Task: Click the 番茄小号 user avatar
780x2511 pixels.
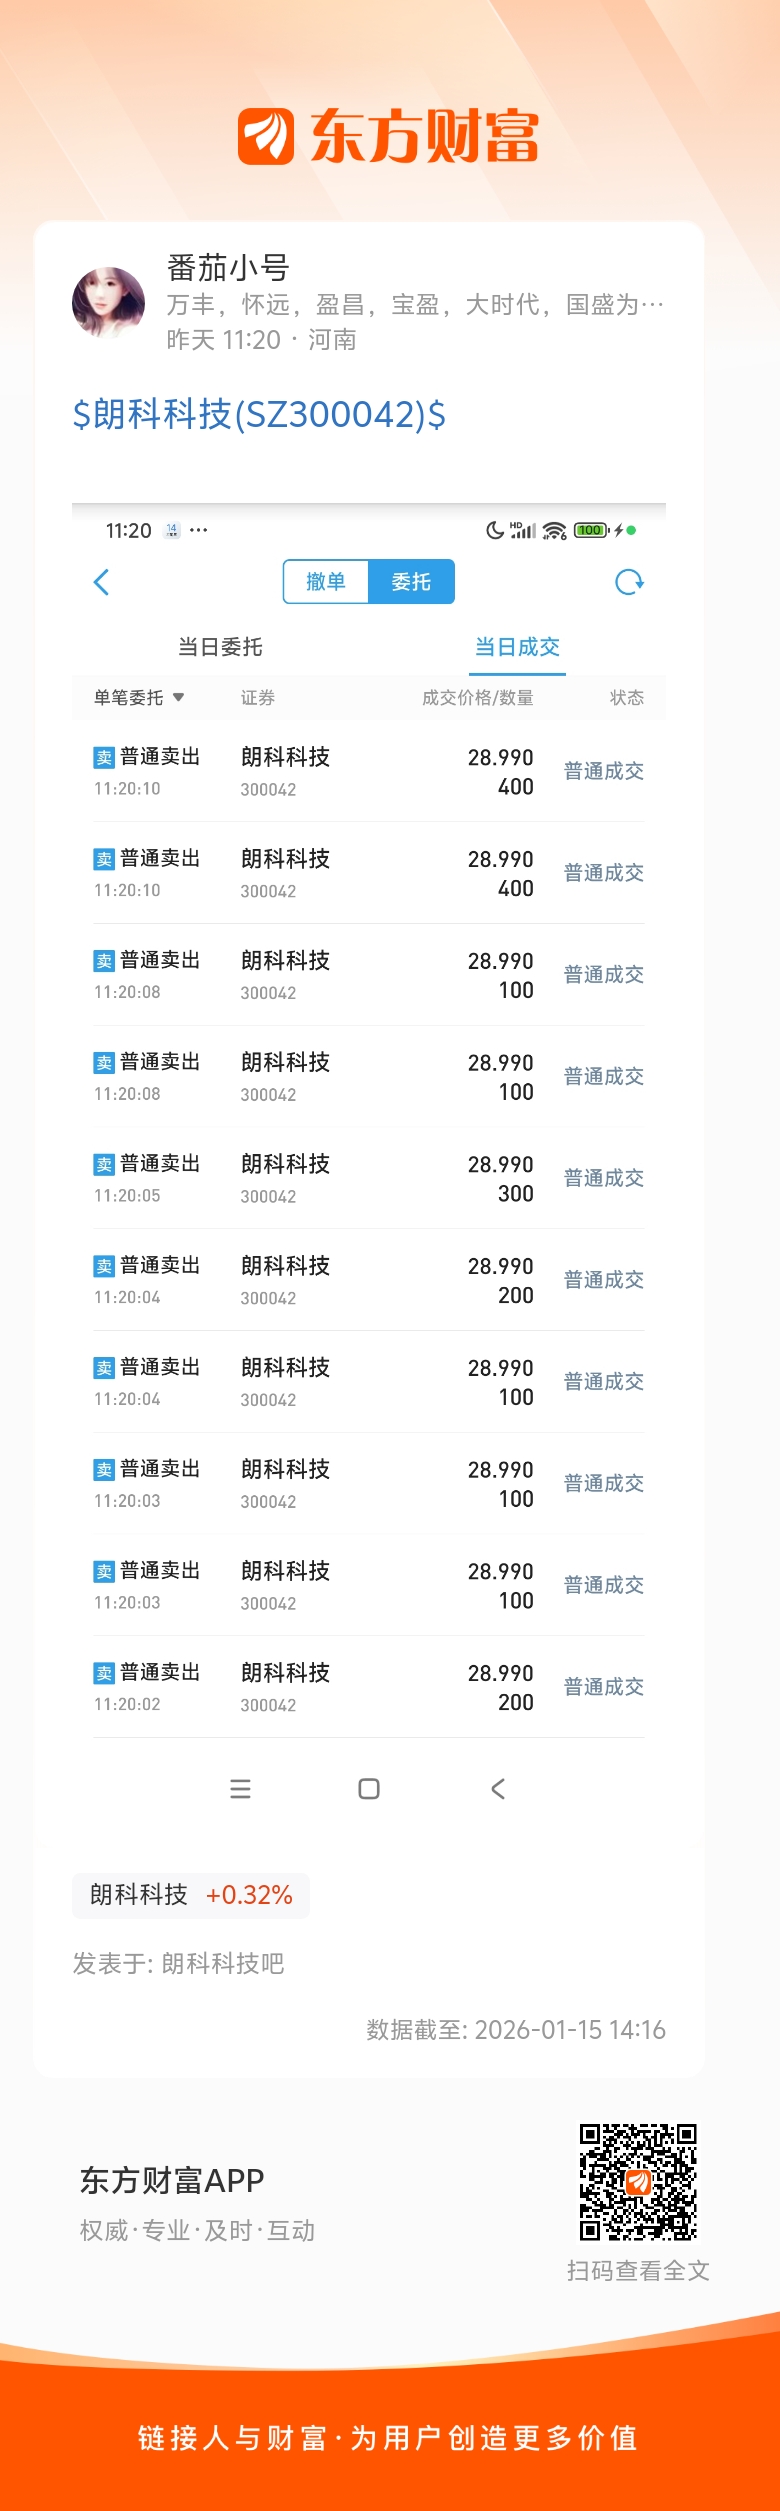Action: (x=108, y=302)
